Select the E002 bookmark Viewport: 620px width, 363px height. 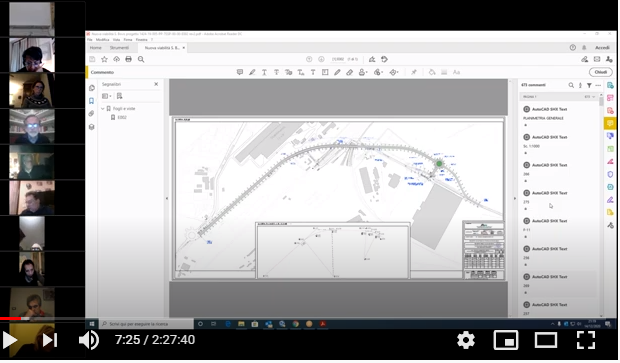click(x=122, y=117)
